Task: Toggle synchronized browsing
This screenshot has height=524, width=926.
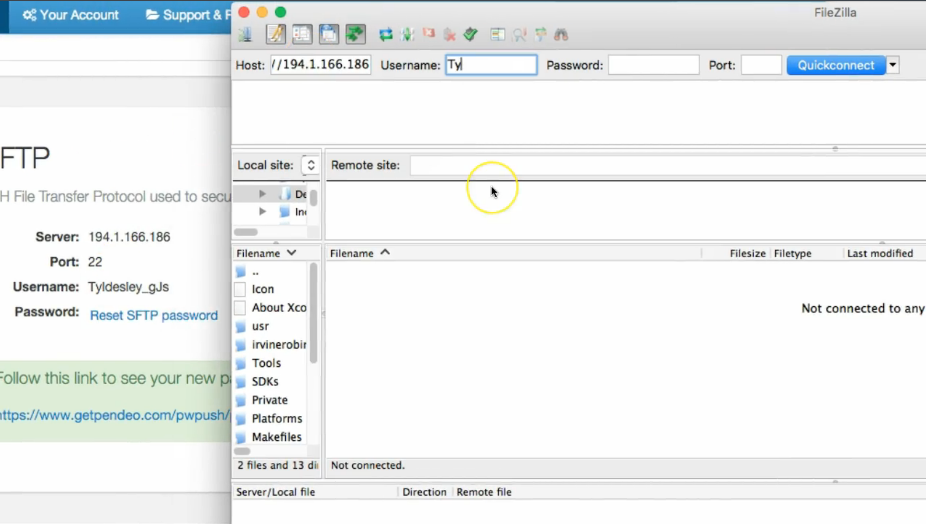Action: [540, 35]
